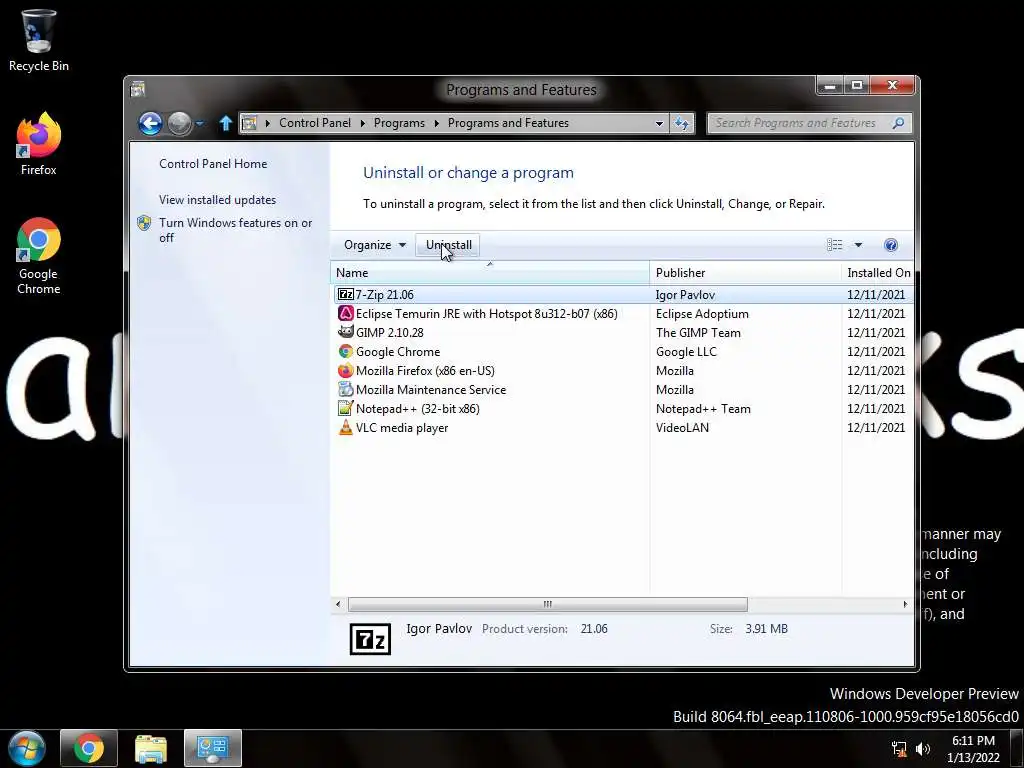This screenshot has width=1024, height=768.
Task: Click the search magnifier icon
Action: pos(899,123)
